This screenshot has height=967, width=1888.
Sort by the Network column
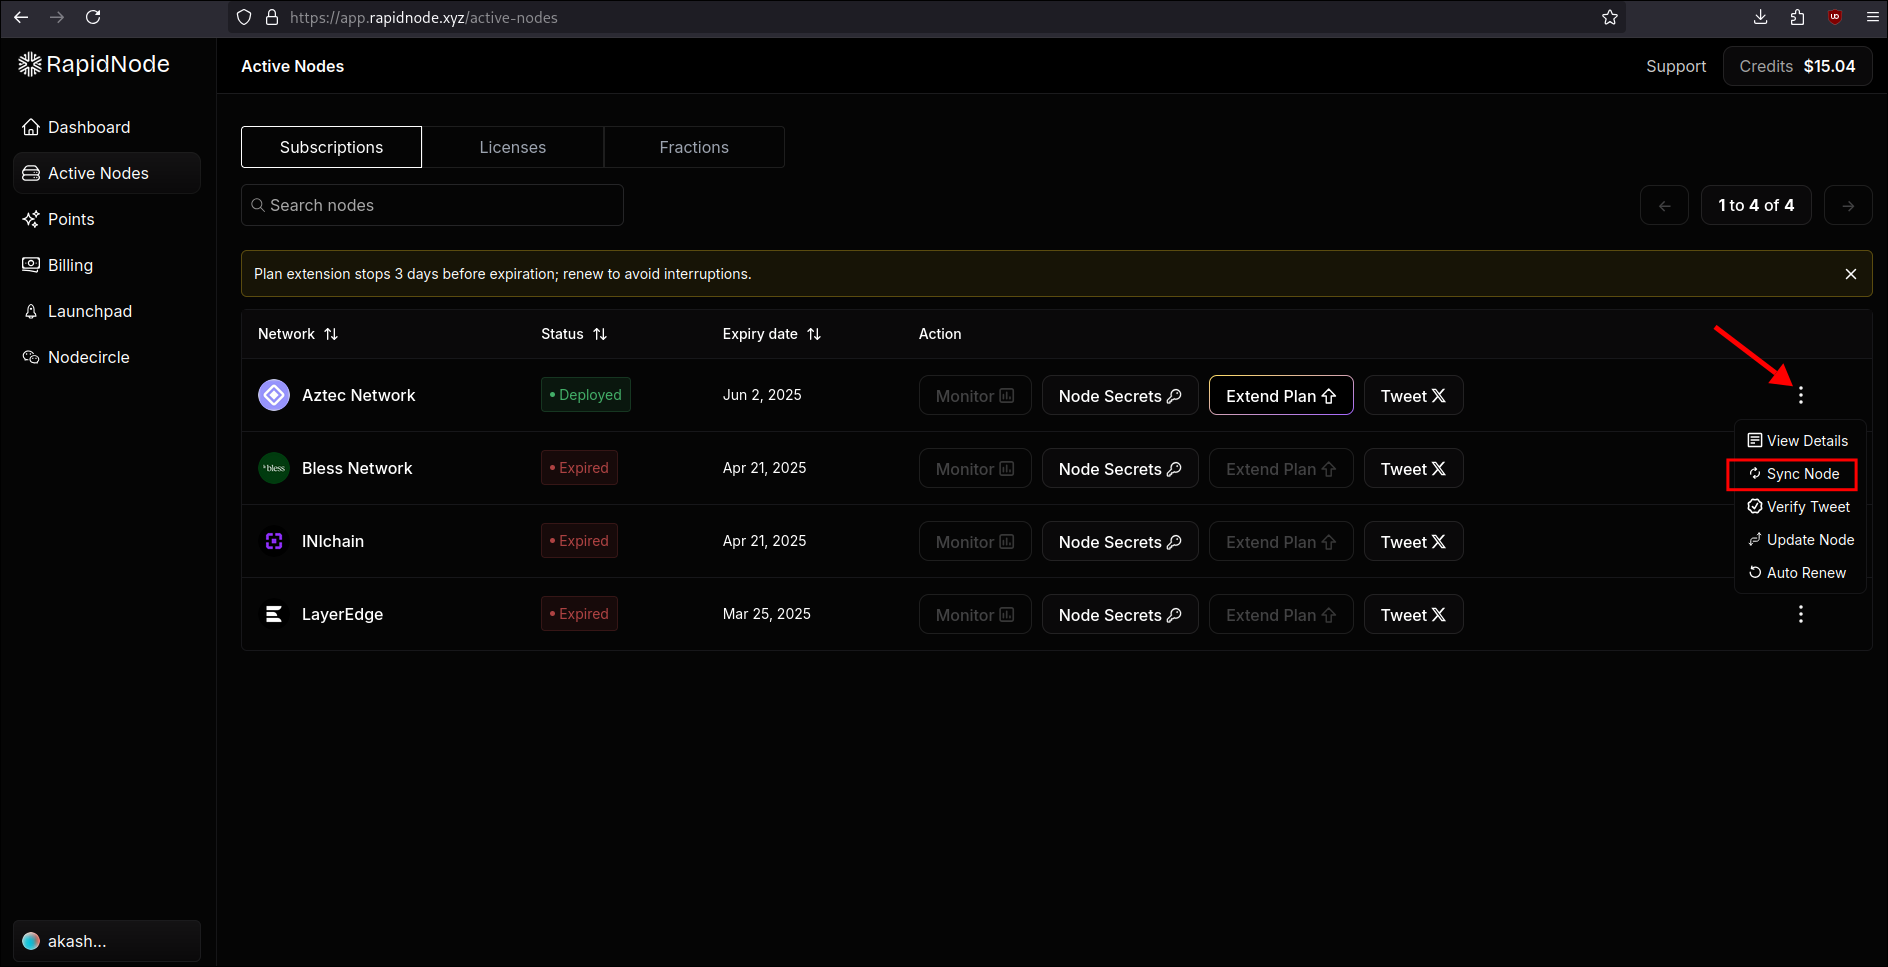tap(298, 334)
